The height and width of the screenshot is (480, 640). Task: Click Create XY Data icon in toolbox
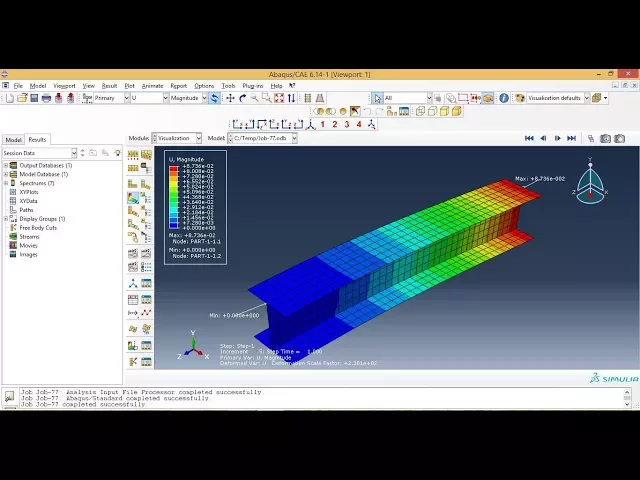click(133, 300)
